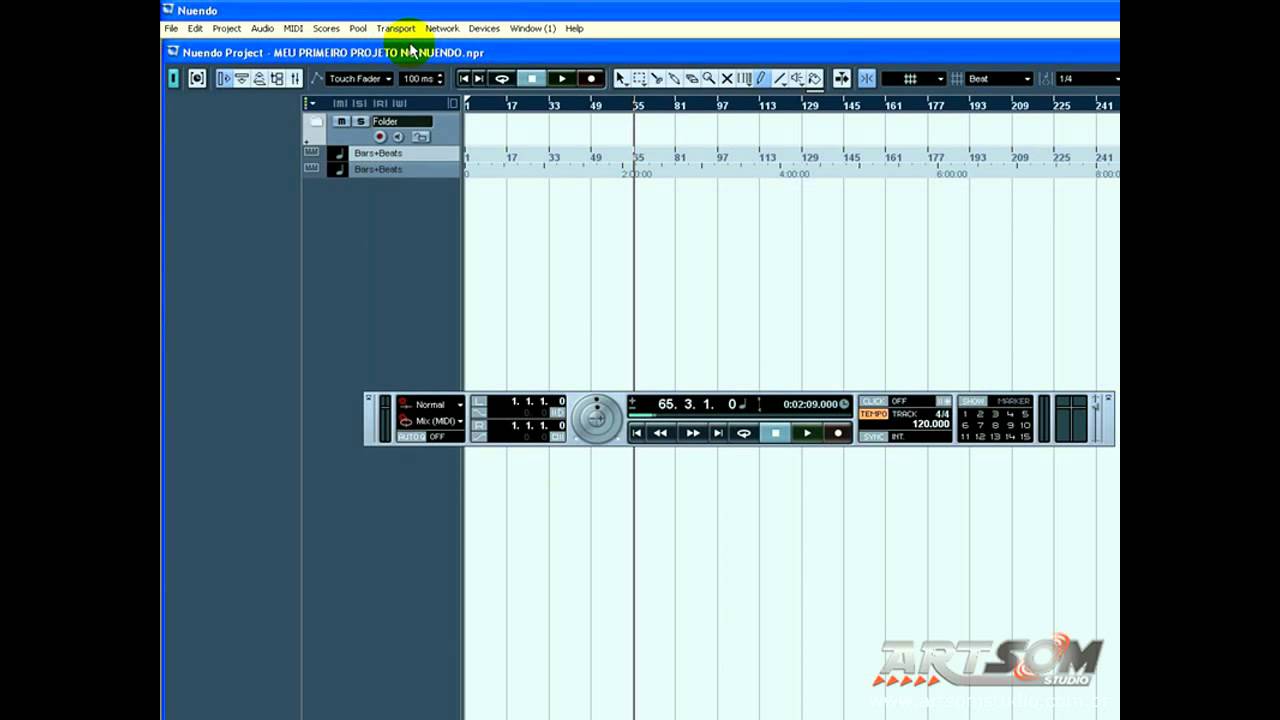Toggle TEMPO track button on transport panel
The width and height of the screenshot is (1280, 720).
click(x=873, y=414)
